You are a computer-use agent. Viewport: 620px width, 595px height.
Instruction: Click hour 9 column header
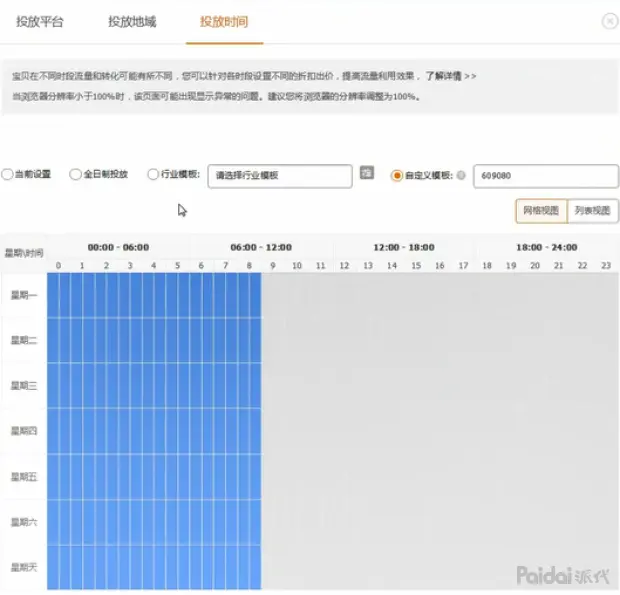click(273, 266)
